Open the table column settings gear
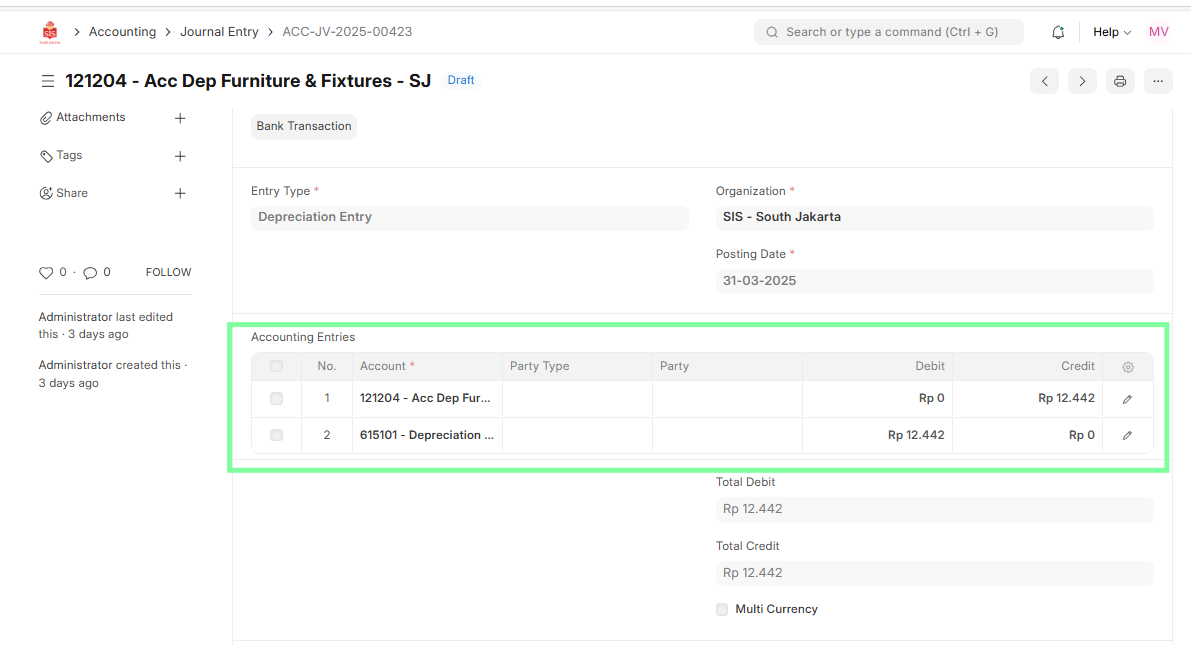The image size is (1191, 645). [1128, 367]
